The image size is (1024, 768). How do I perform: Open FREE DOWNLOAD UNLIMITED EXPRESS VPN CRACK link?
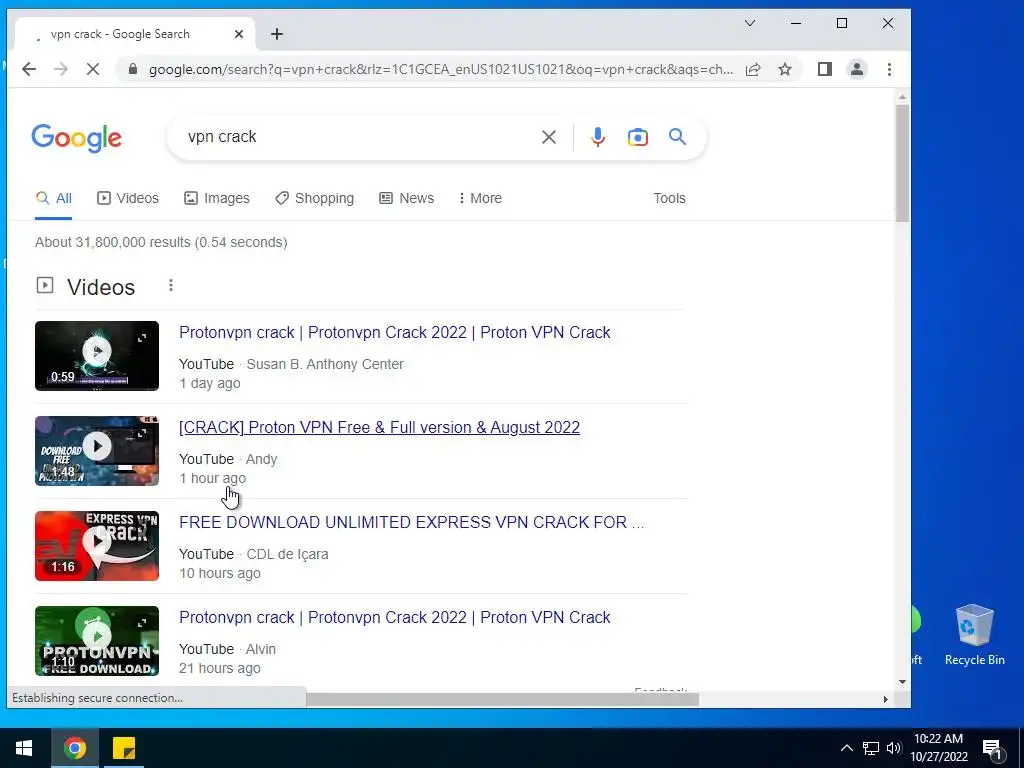pyautogui.click(x=411, y=522)
